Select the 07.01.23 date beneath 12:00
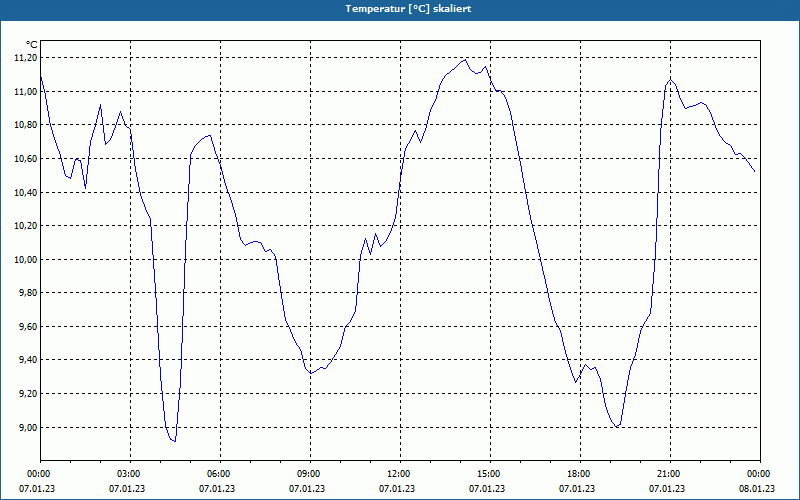800x500 pixels. coord(396,489)
